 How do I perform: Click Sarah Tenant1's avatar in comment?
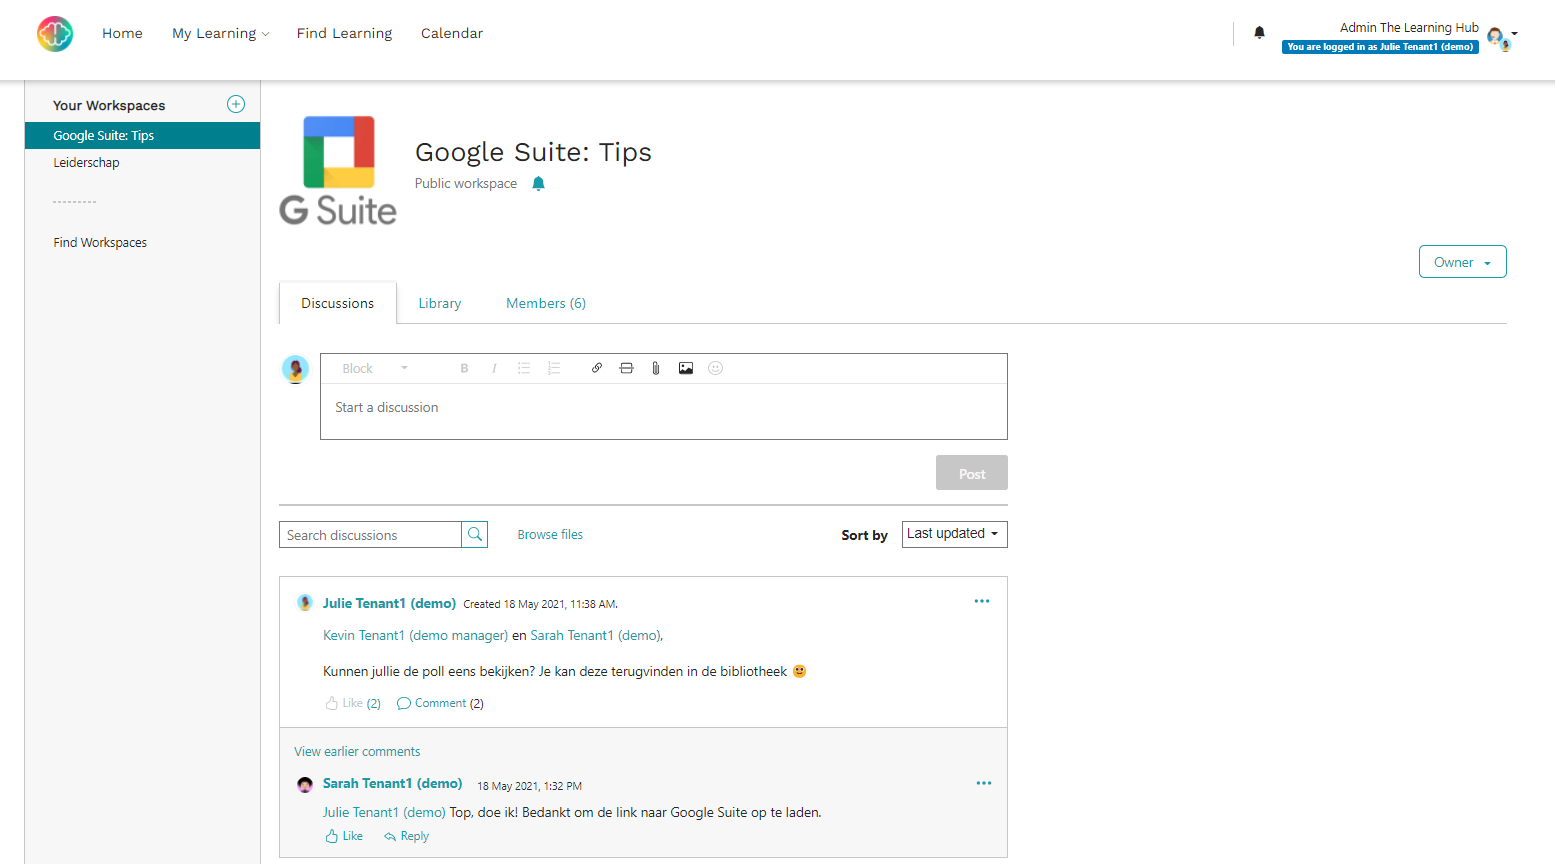point(305,785)
